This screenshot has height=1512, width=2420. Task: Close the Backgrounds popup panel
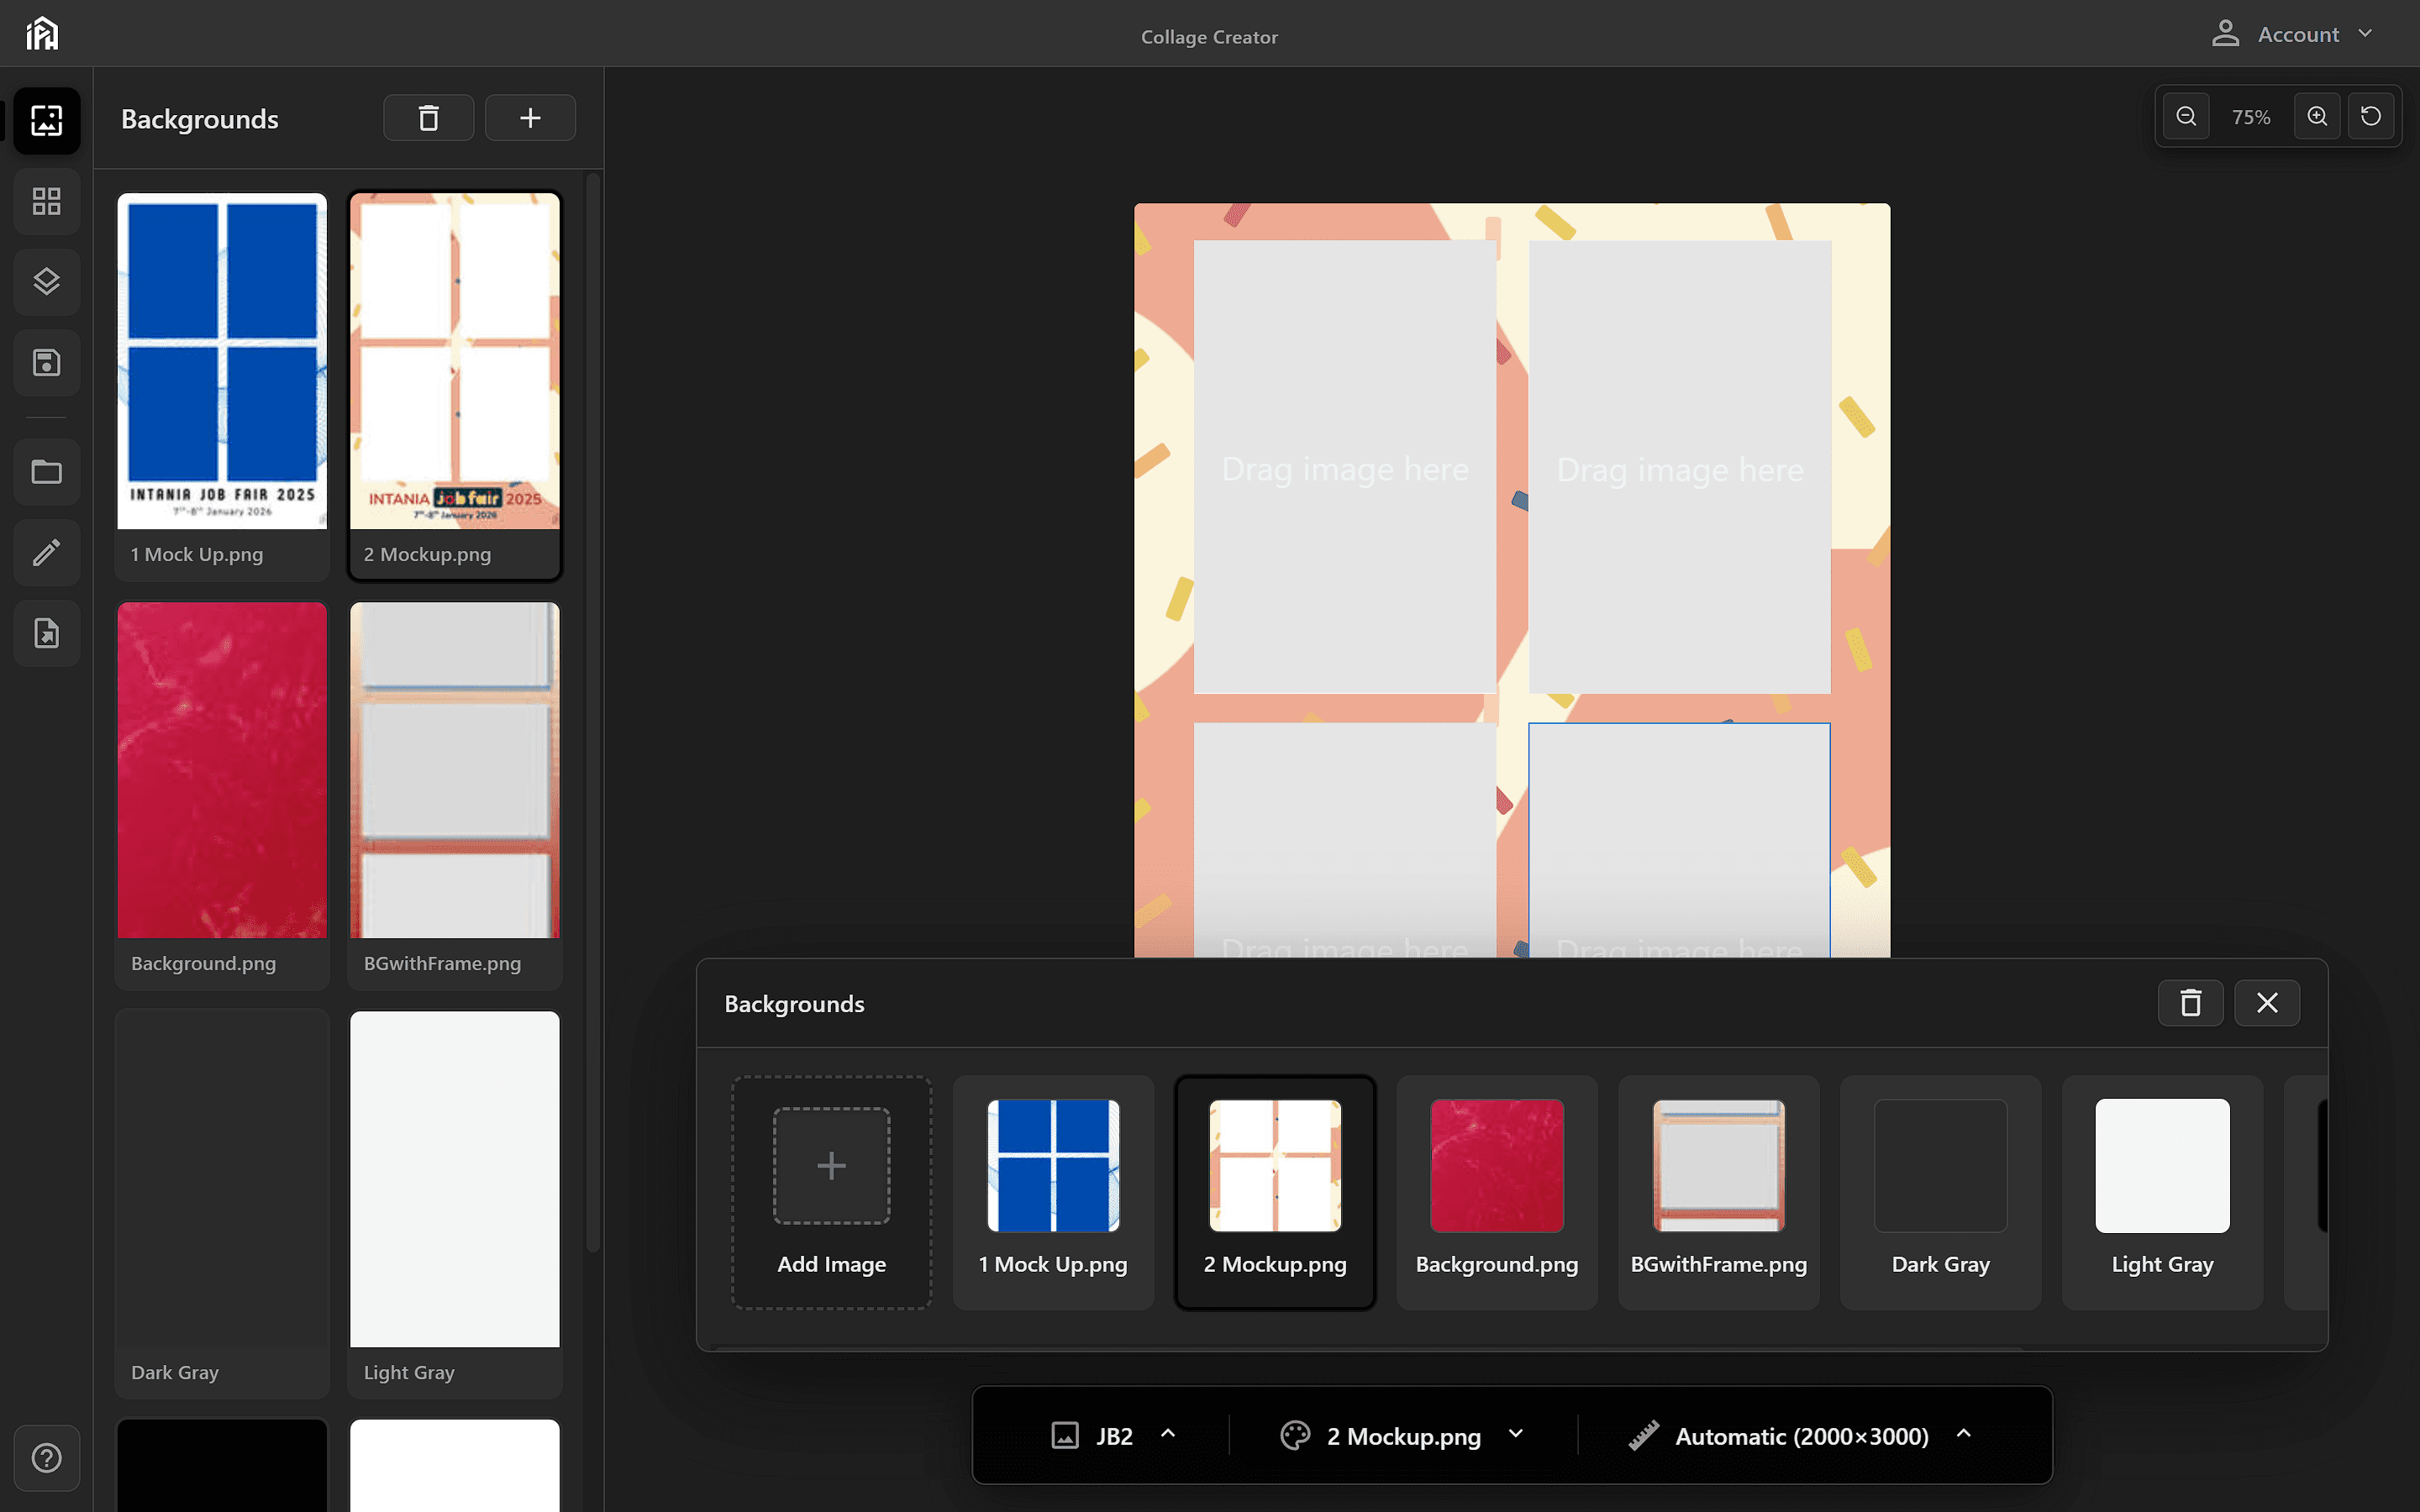(2267, 1003)
